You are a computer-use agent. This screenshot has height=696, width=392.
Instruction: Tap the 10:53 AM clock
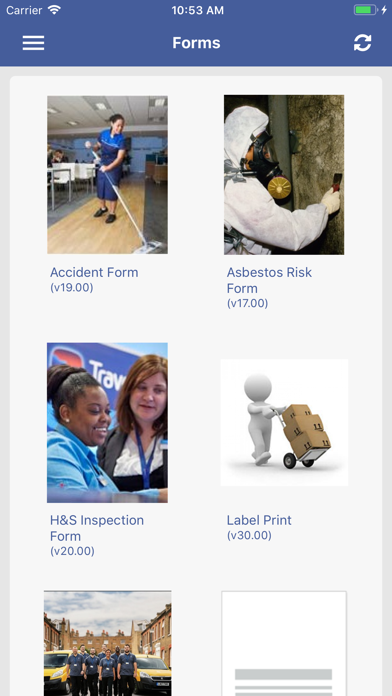pos(198,10)
